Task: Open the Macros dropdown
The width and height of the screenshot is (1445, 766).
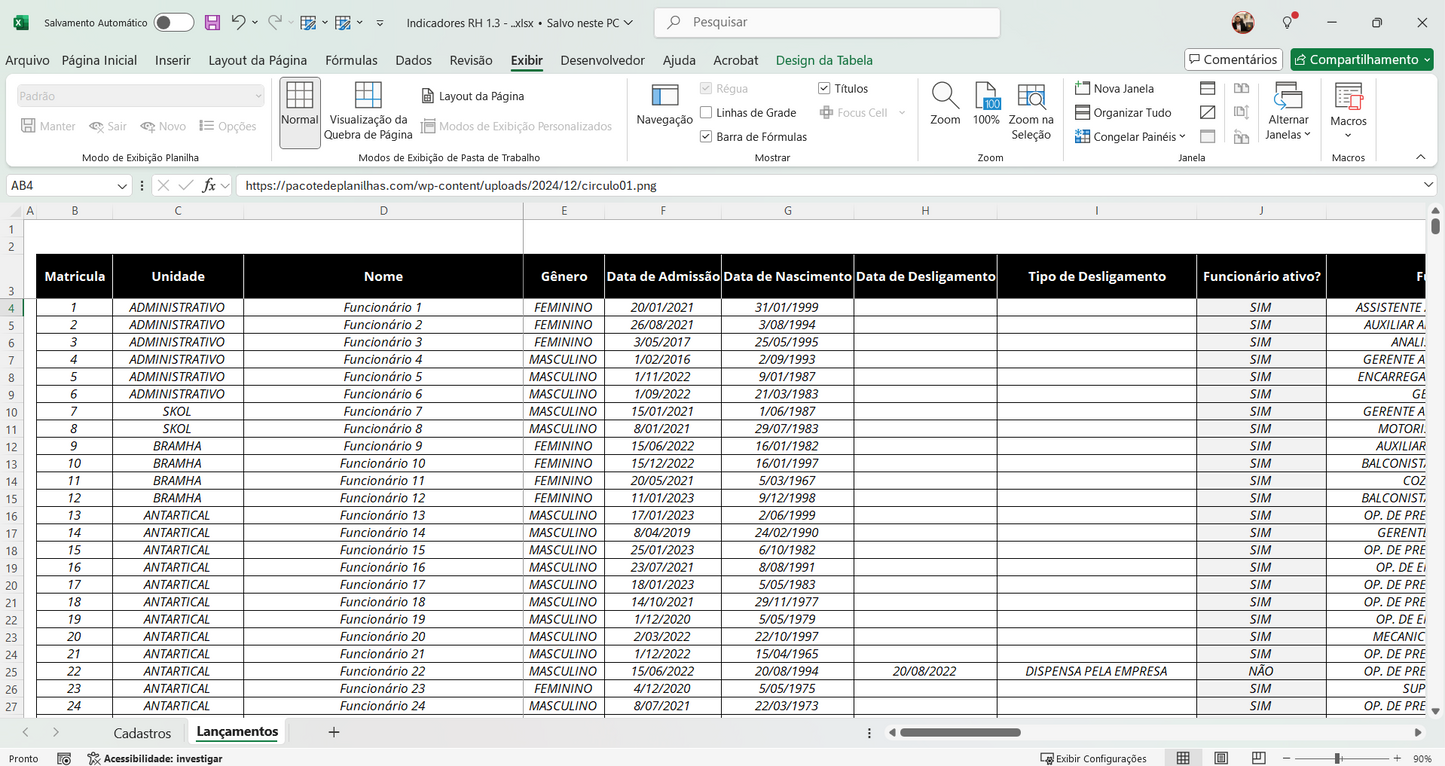Action: (1348, 135)
